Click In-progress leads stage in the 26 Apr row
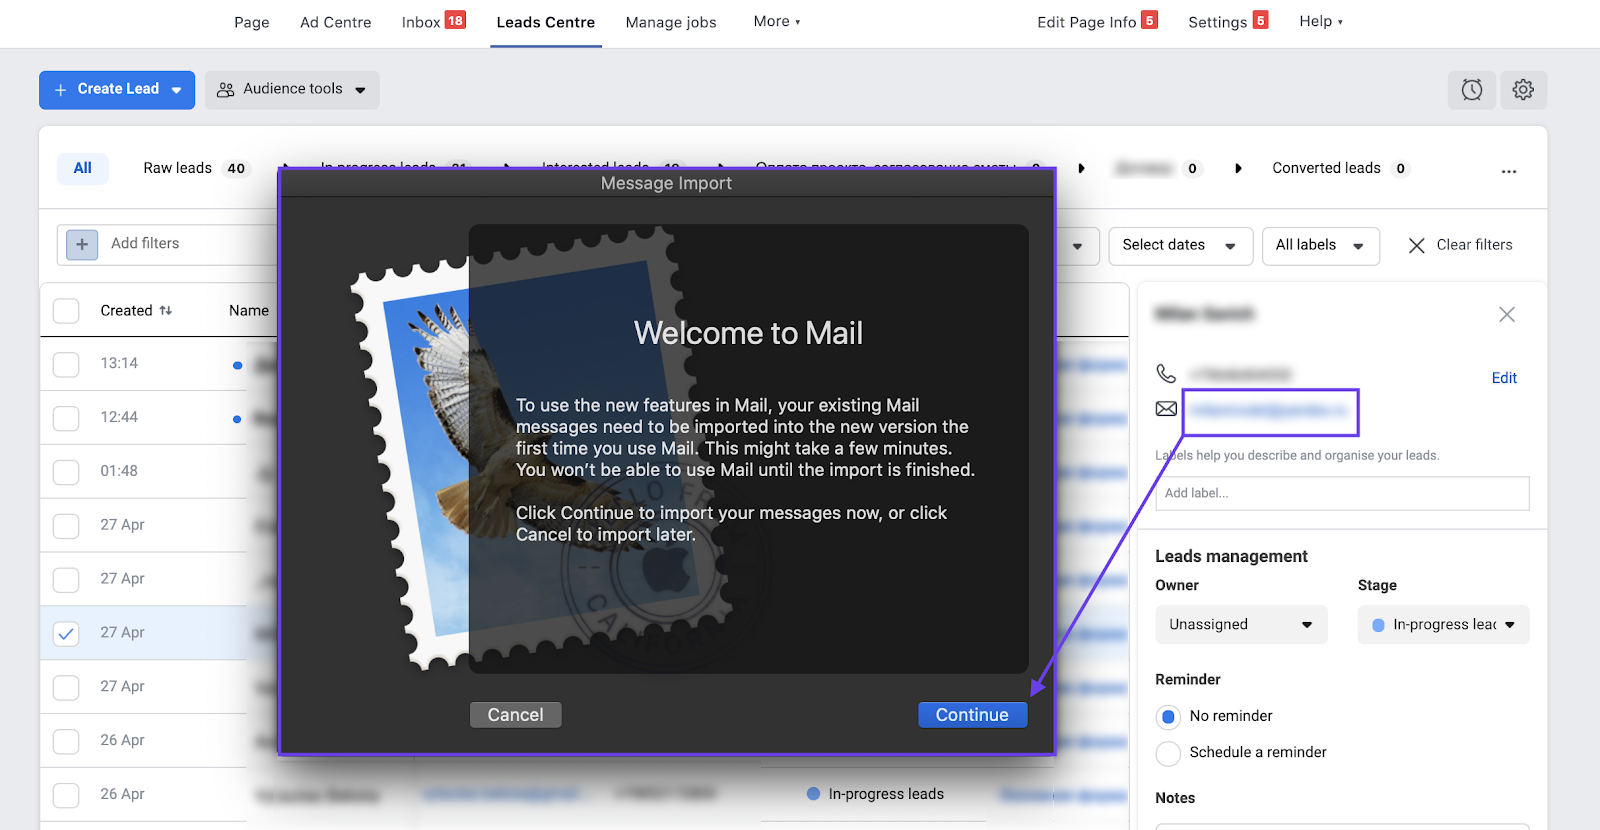This screenshot has width=1600, height=830. tap(875, 794)
